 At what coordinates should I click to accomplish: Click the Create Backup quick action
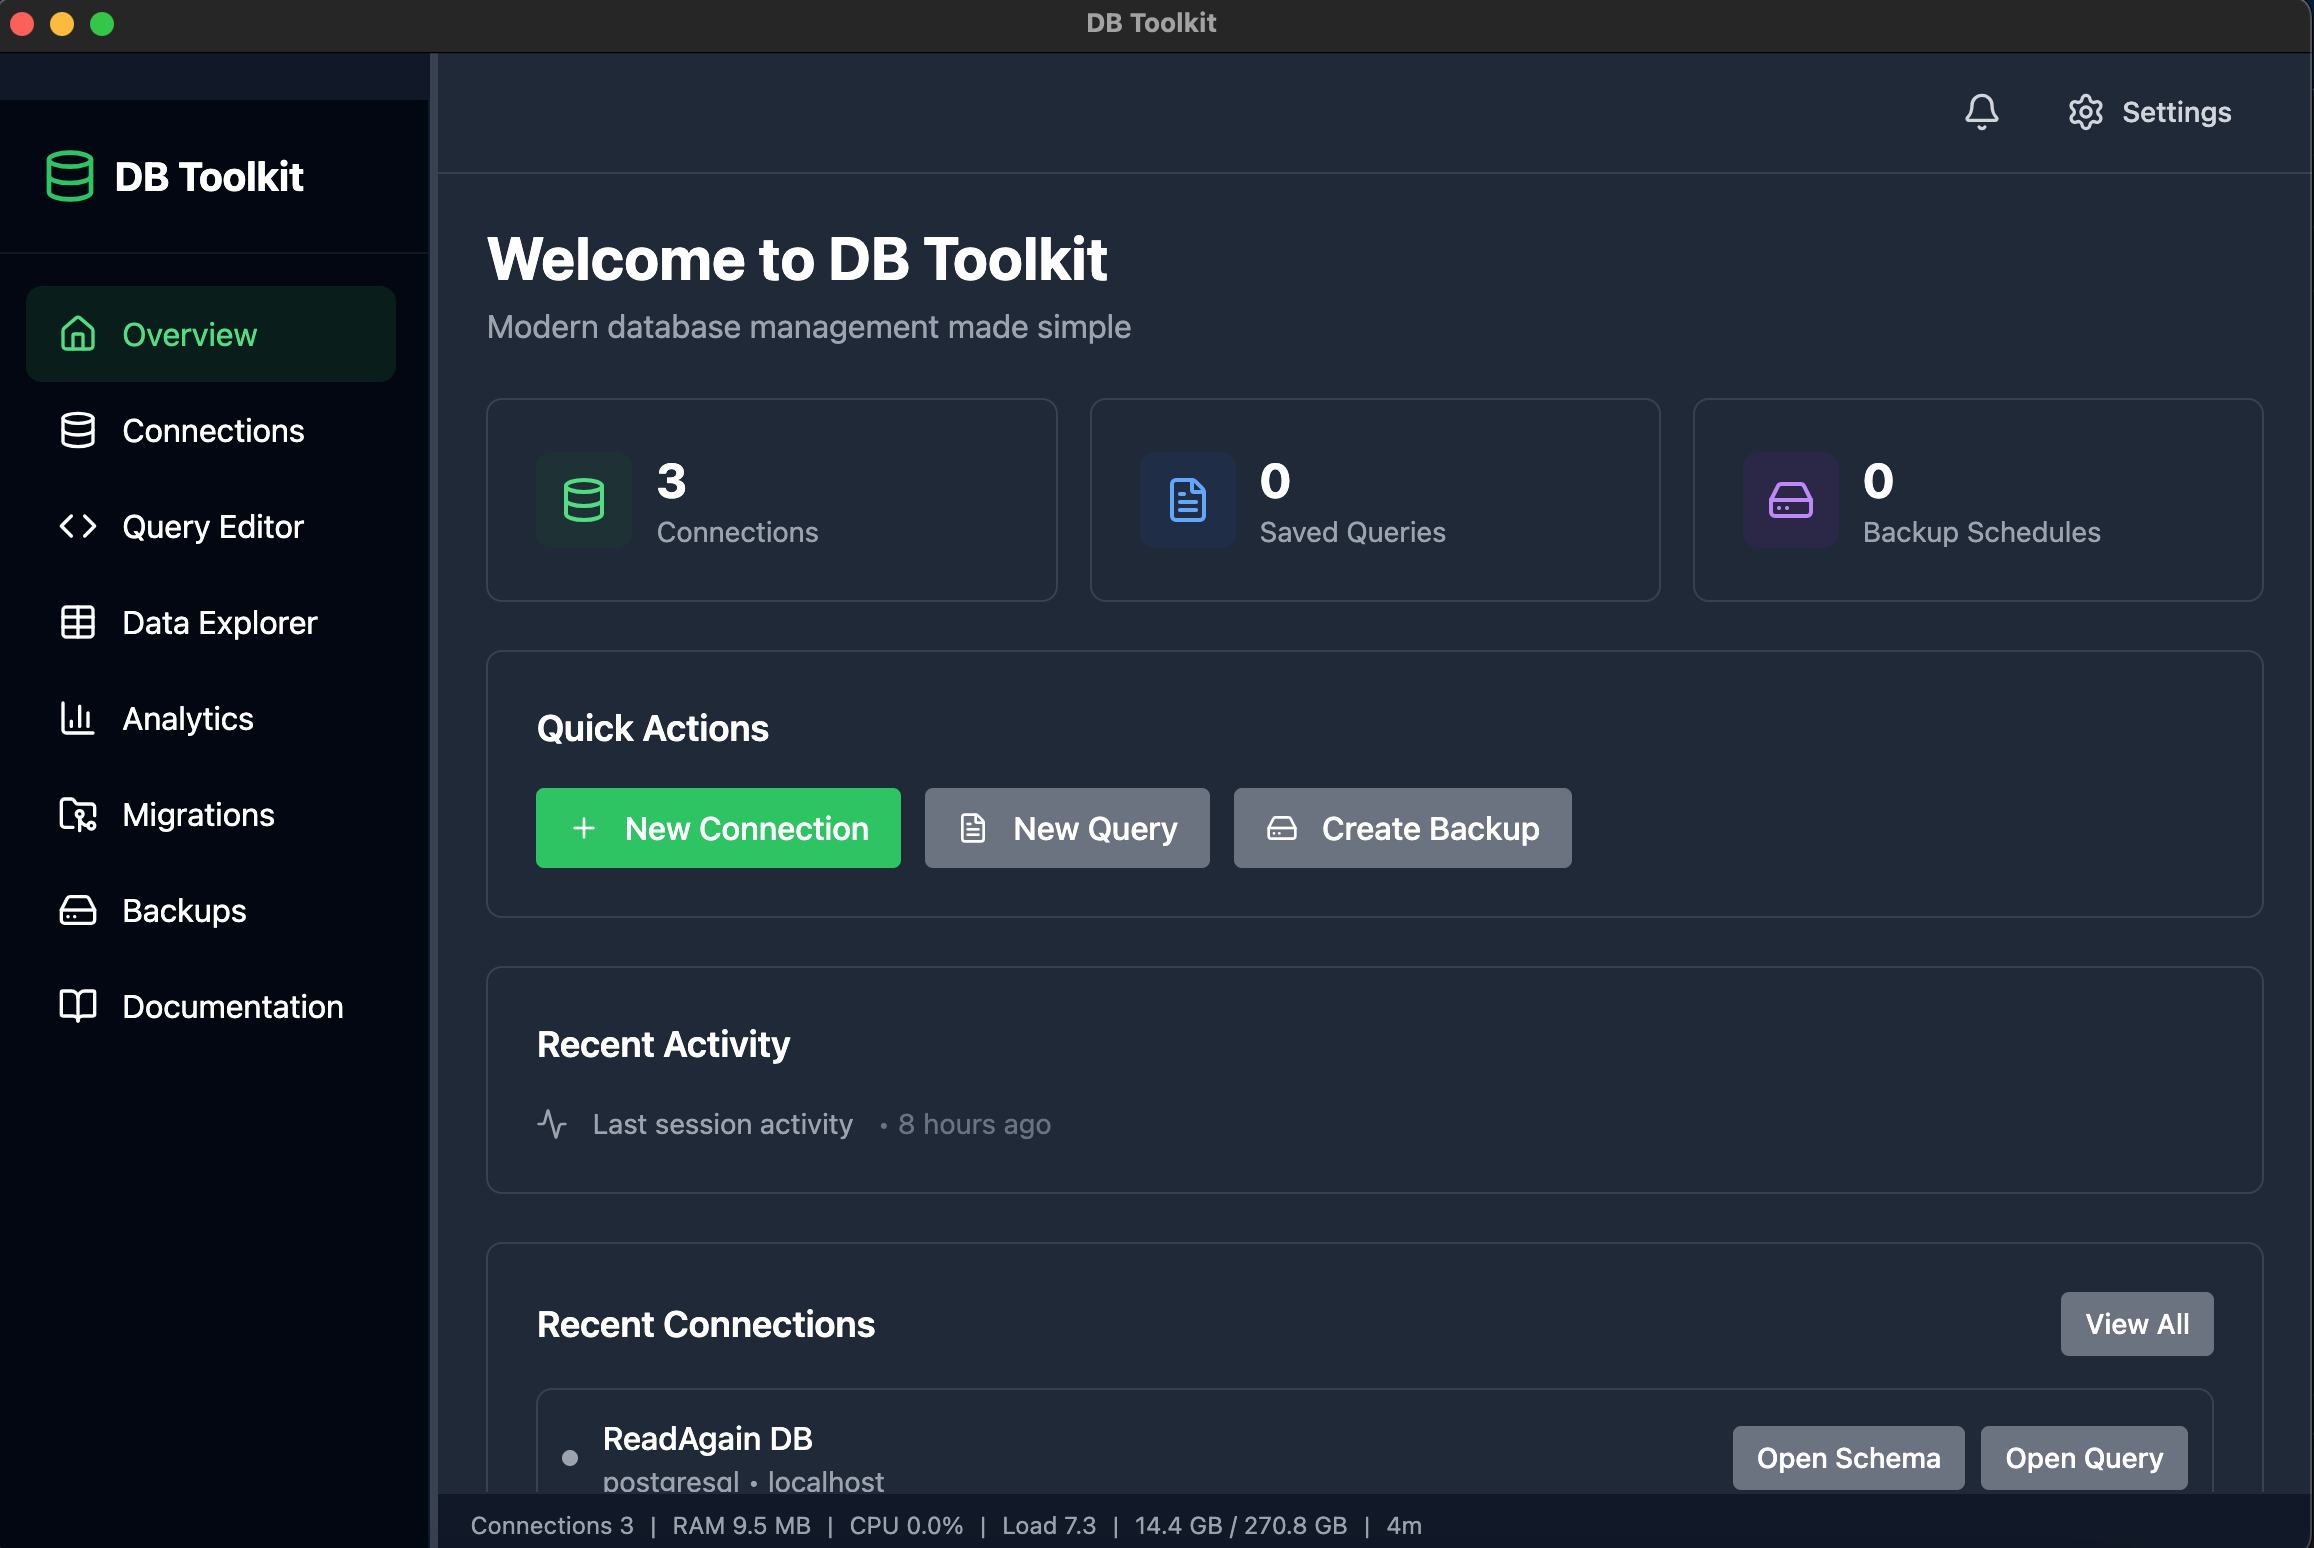[1401, 828]
